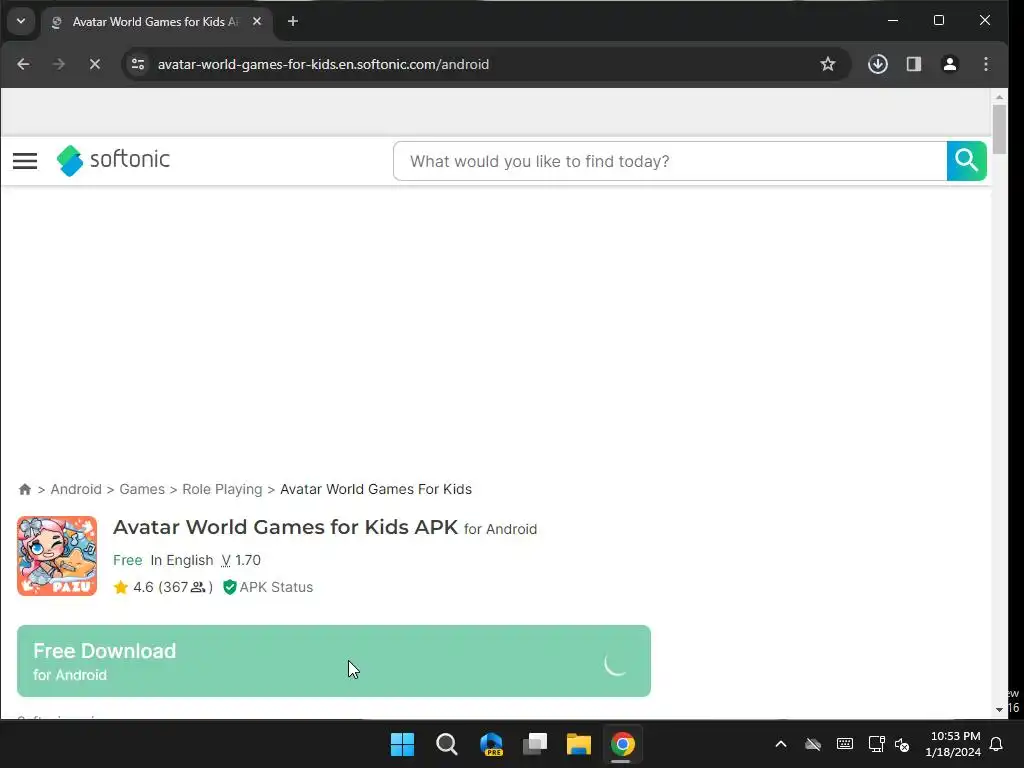Open File Explorer from taskbar
This screenshot has height=768, width=1024.
point(579,744)
